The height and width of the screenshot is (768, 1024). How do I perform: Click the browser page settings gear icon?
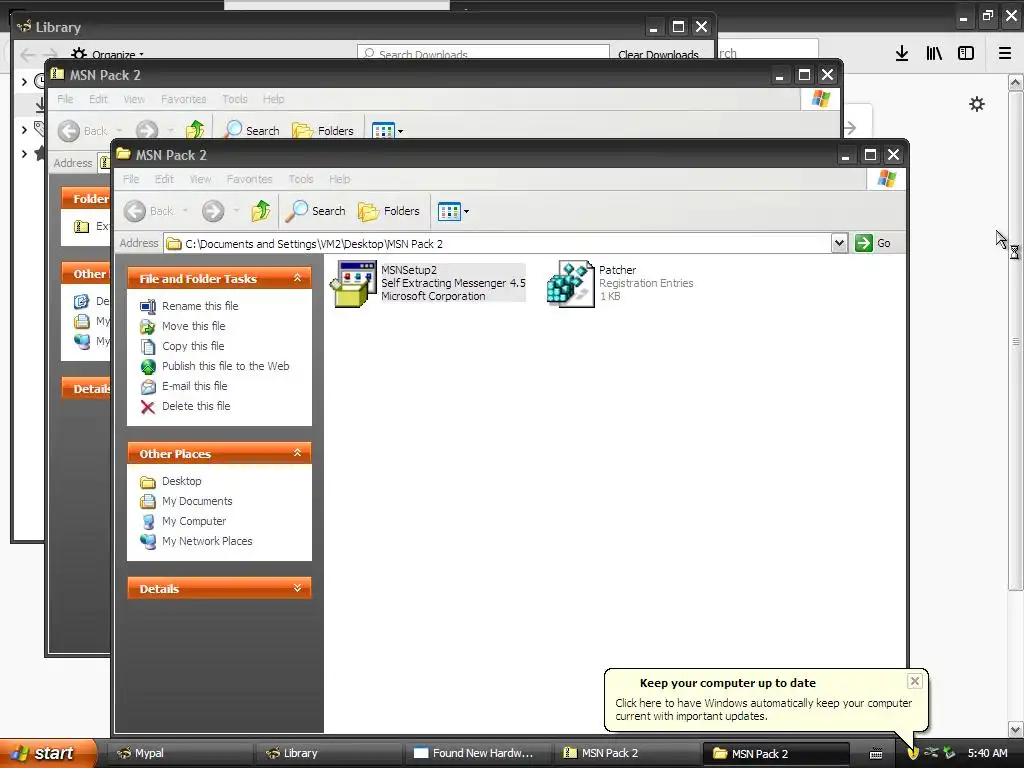coord(976,104)
